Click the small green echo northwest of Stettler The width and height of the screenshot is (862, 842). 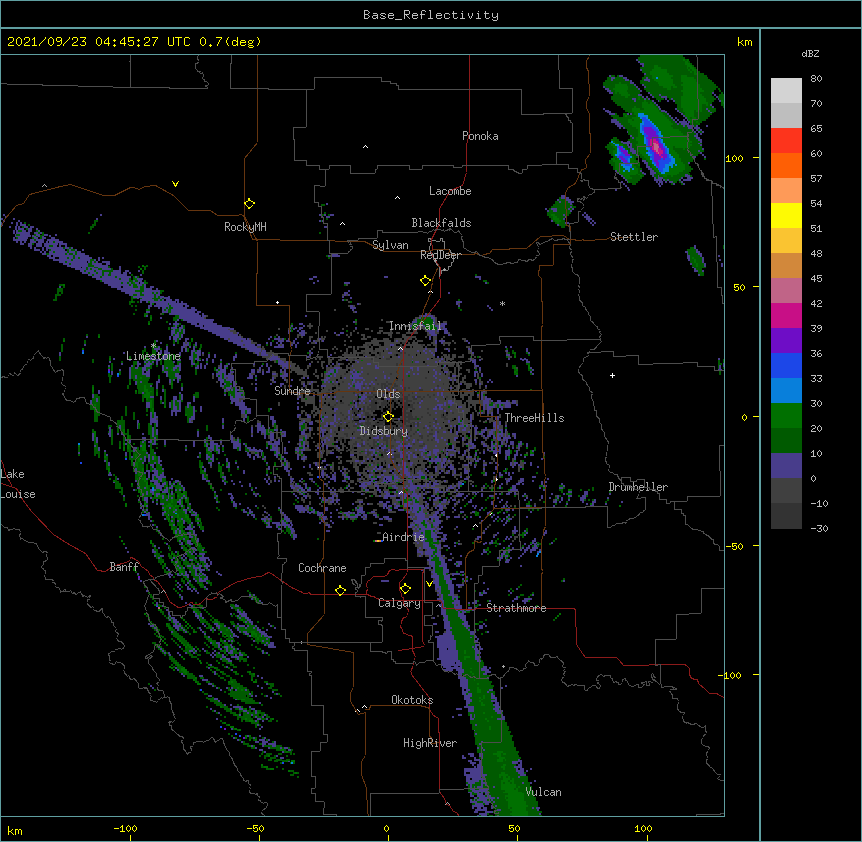[x=561, y=212]
